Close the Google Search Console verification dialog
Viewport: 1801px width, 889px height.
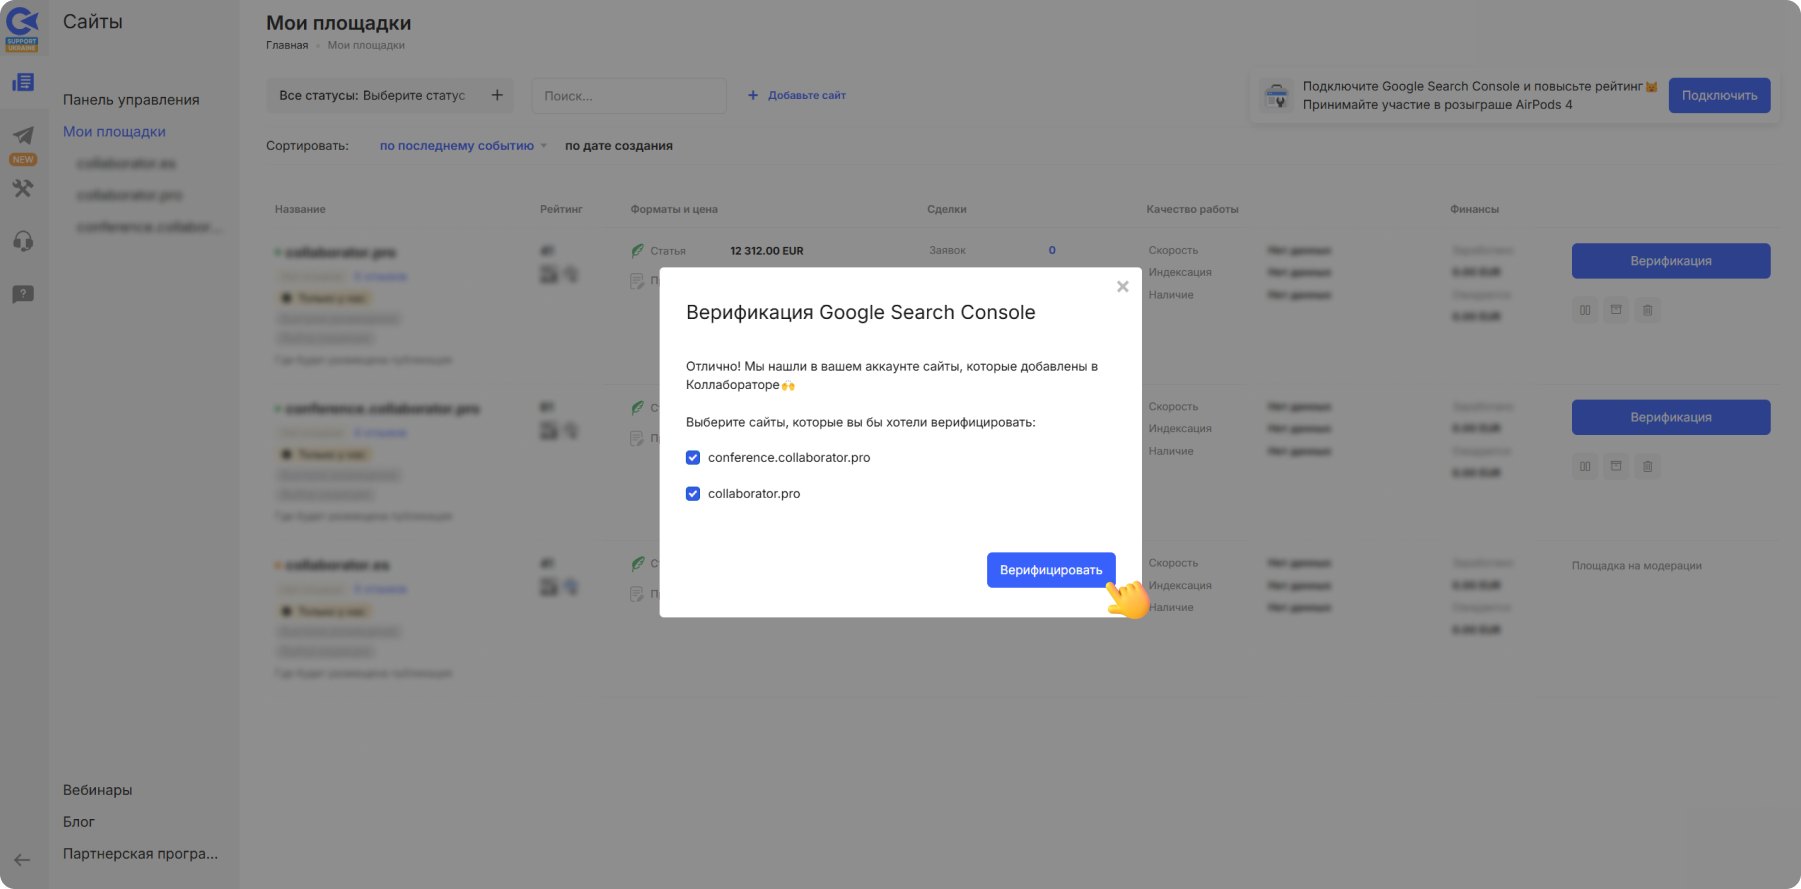point(1122,287)
